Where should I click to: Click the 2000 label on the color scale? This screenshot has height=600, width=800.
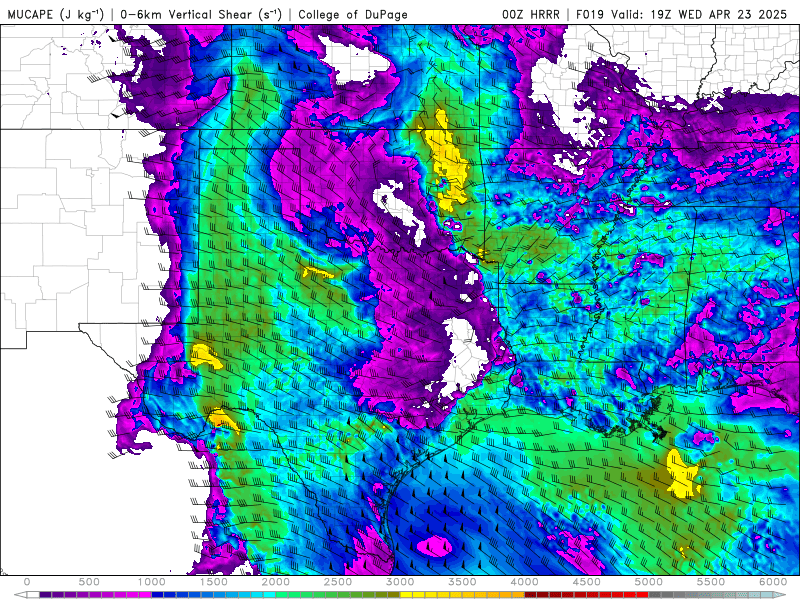pyautogui.click(x=276, y=582)
